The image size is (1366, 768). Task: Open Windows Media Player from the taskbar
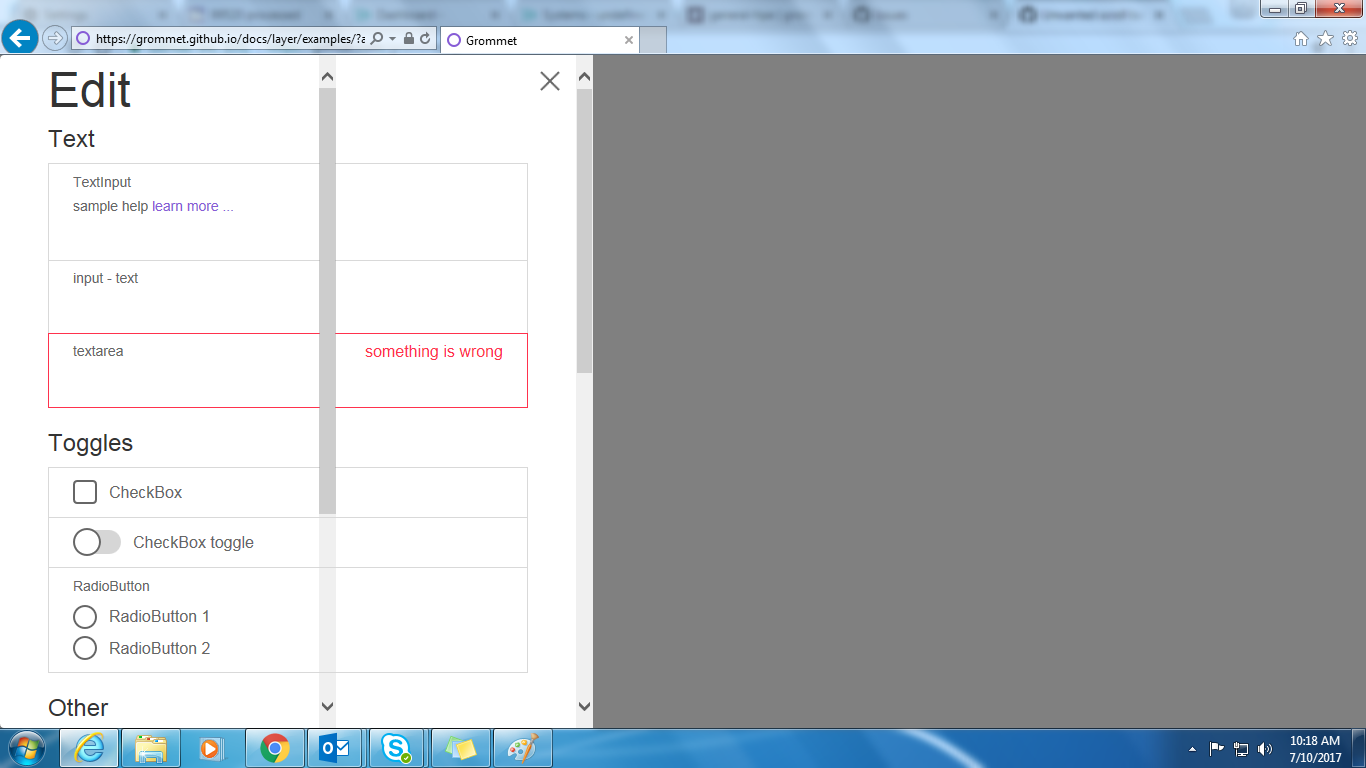213,747
